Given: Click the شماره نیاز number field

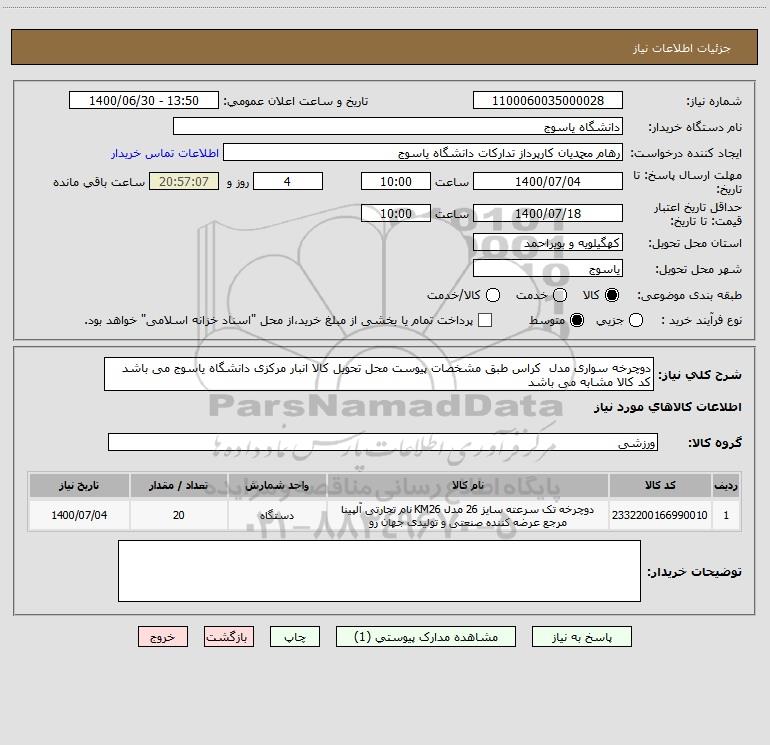Looking at the screenshot, I should [x=548, y=100].
